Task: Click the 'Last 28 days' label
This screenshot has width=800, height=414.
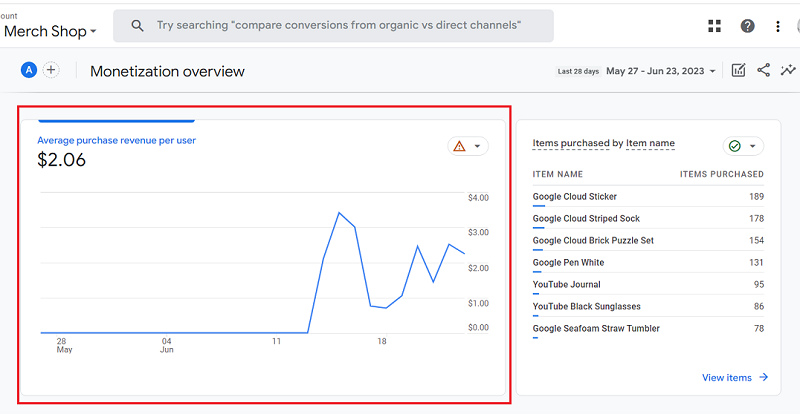Action: 578,71
